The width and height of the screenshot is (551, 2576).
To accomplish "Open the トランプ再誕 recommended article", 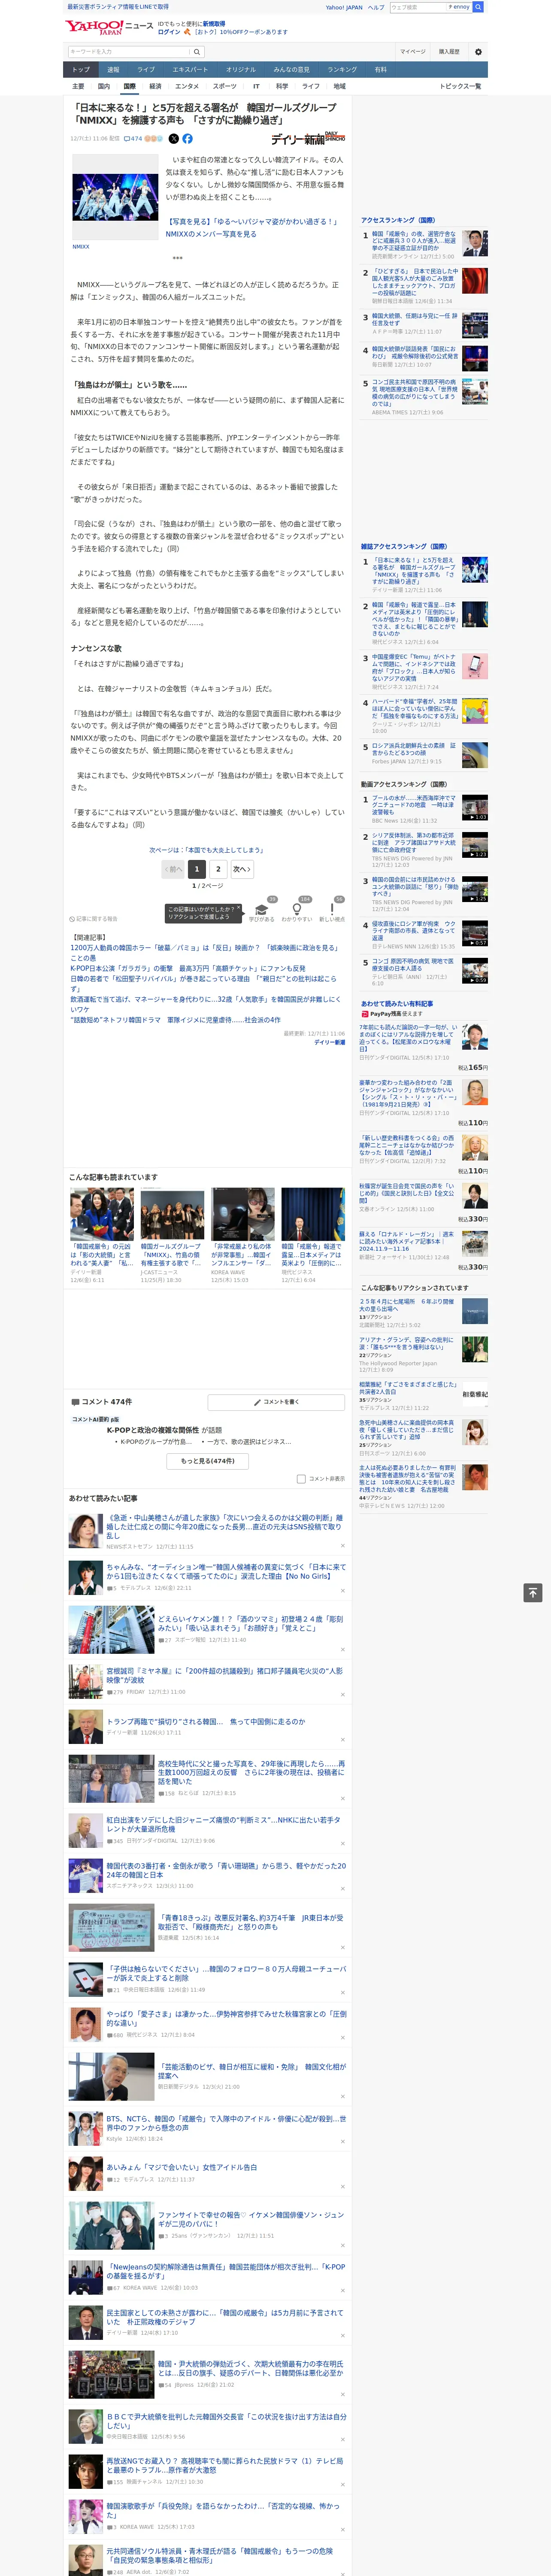I will click(x=206, y=1722).
